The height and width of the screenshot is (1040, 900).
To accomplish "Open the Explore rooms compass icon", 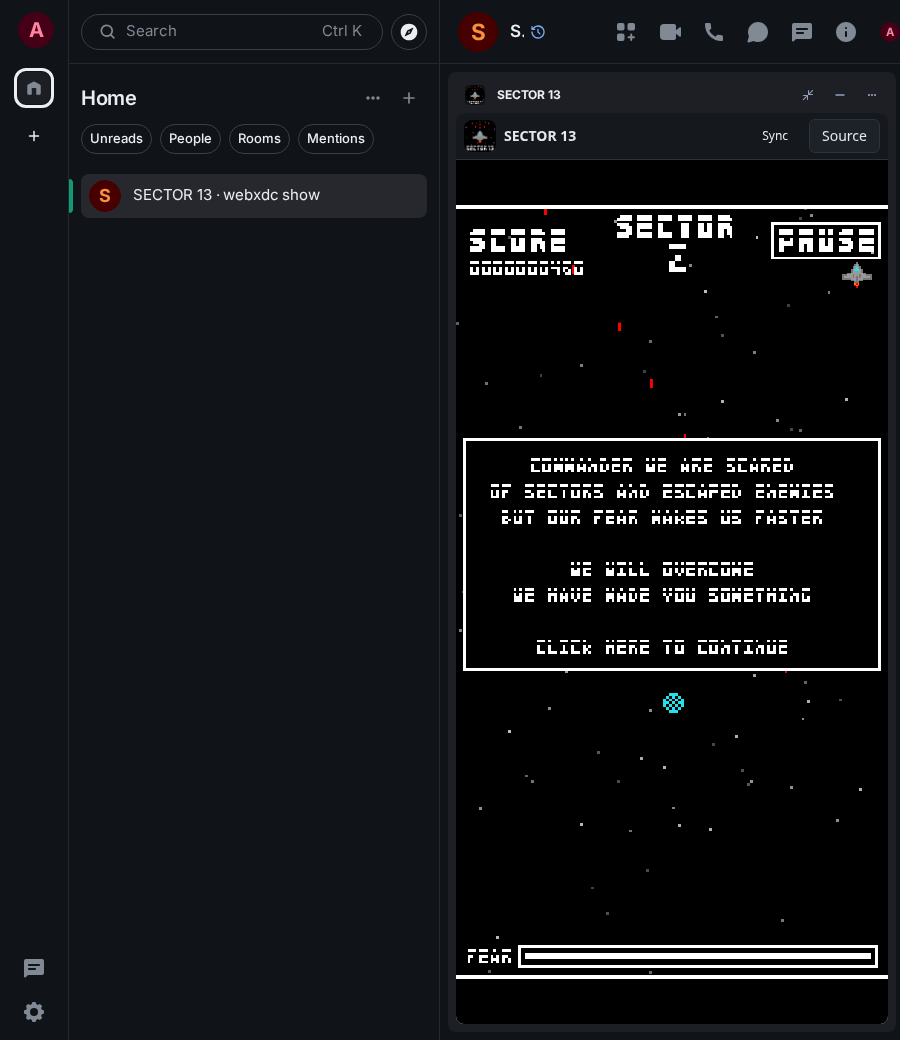I will pyautogui.click(x=409, y=32).
